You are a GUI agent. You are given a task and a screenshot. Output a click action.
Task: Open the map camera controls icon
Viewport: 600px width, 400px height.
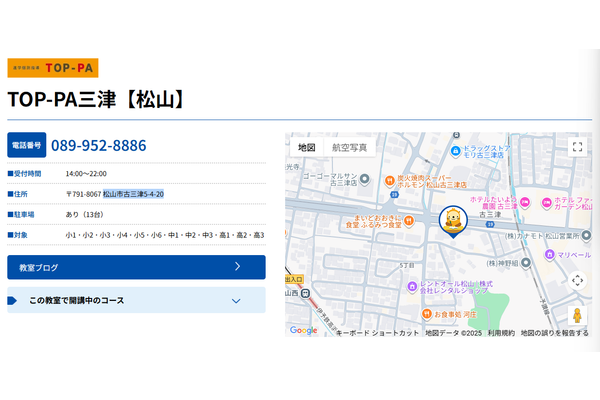pos(577,281)
